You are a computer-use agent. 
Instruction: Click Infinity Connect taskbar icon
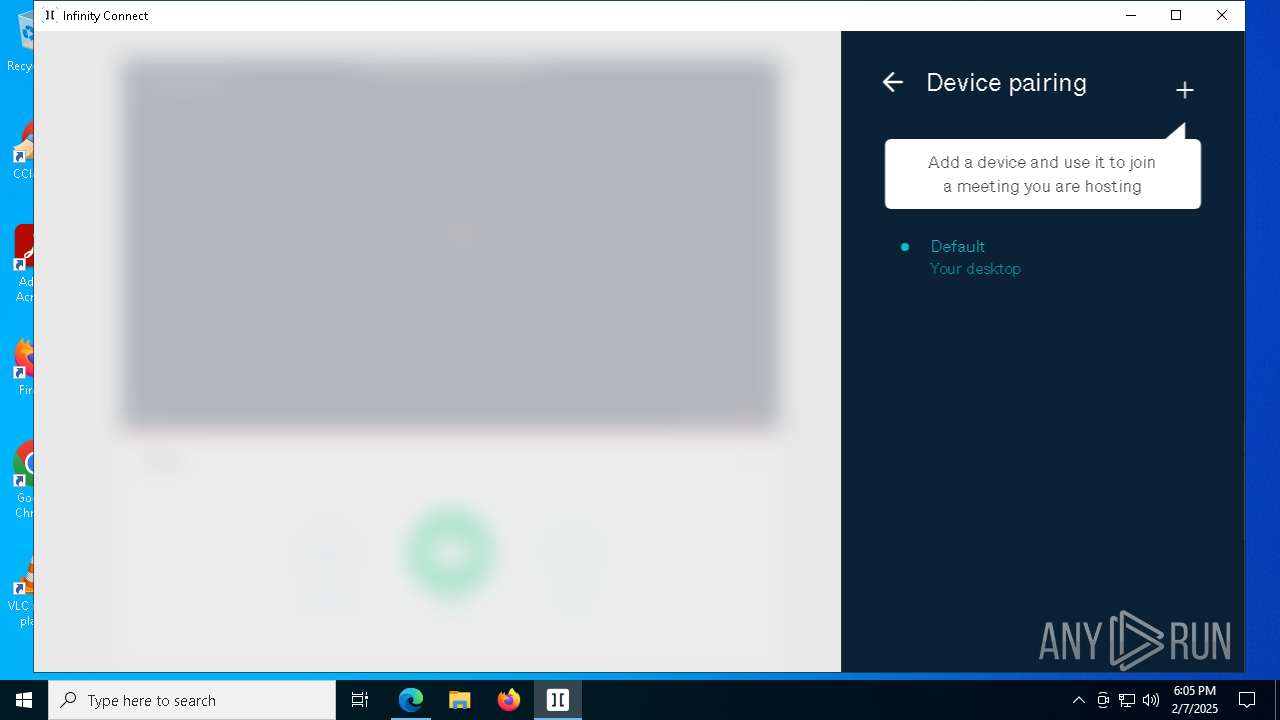tap(558, 700)
